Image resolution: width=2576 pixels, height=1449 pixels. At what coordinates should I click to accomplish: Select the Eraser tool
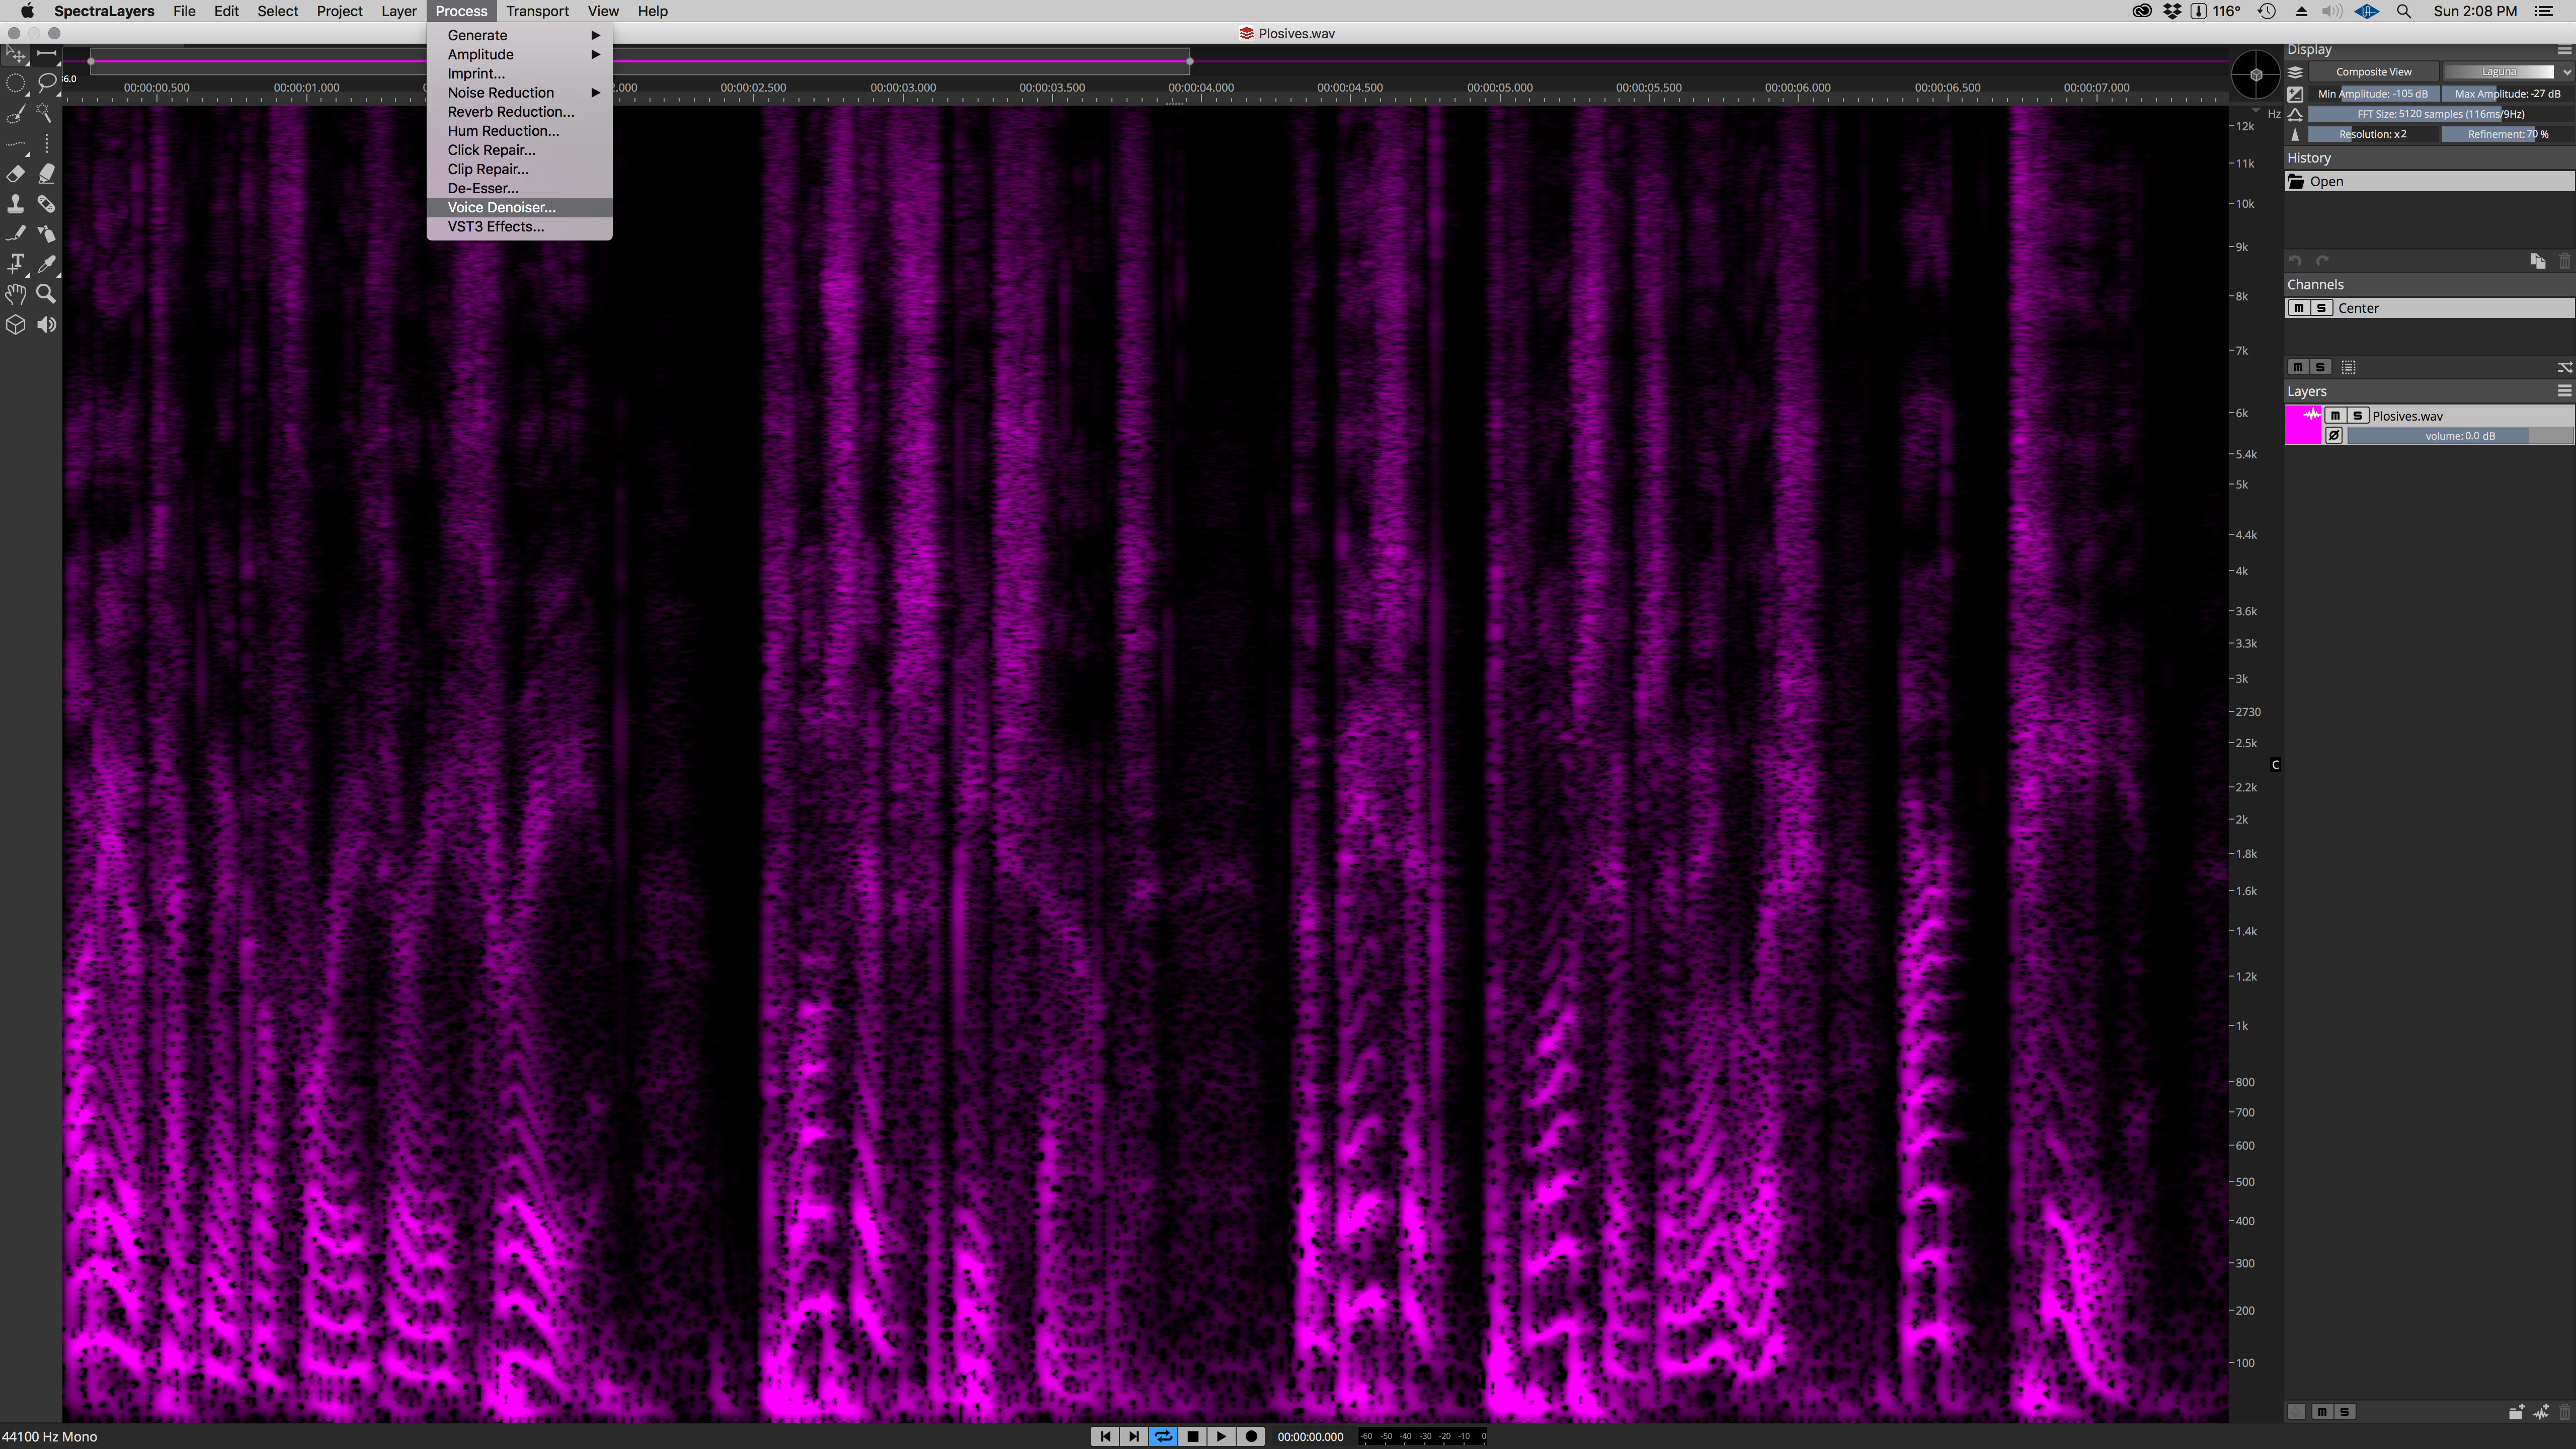tap(15, 173)
